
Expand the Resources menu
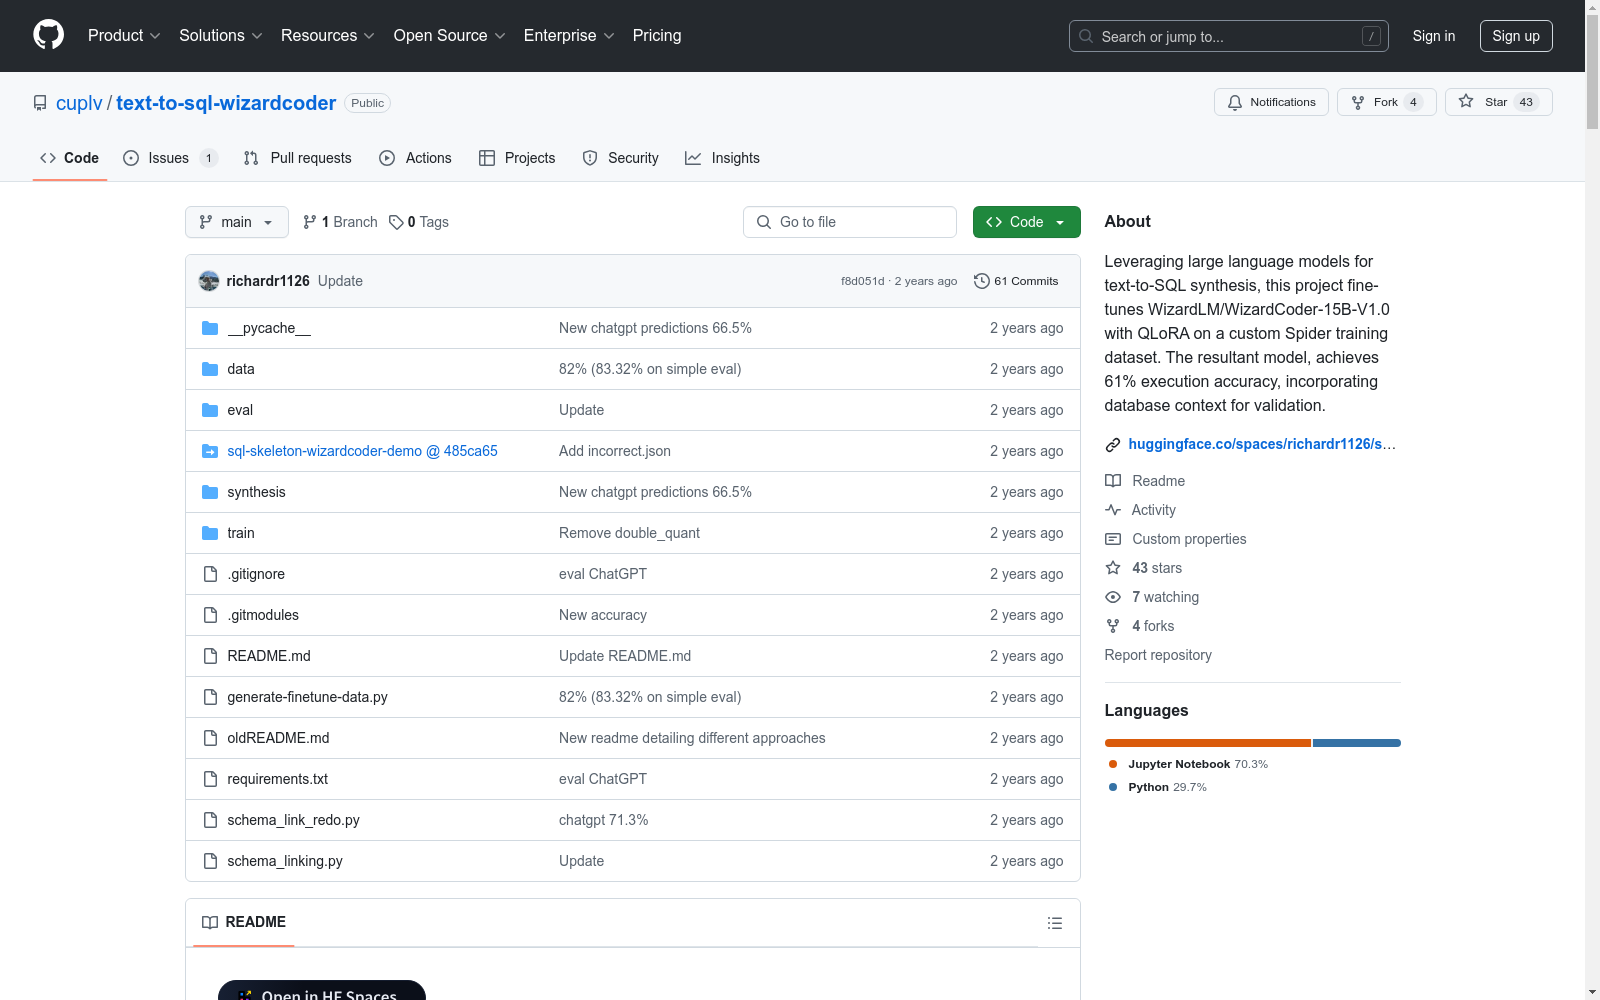(x=328, y=36)
